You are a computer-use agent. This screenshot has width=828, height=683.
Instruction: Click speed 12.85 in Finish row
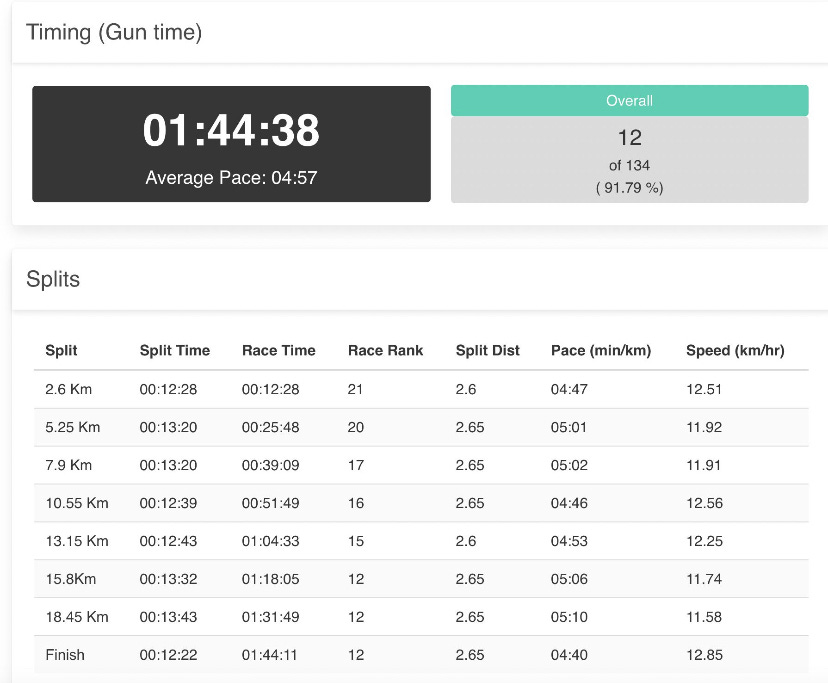pyautogui.click(x=704, y=656)
